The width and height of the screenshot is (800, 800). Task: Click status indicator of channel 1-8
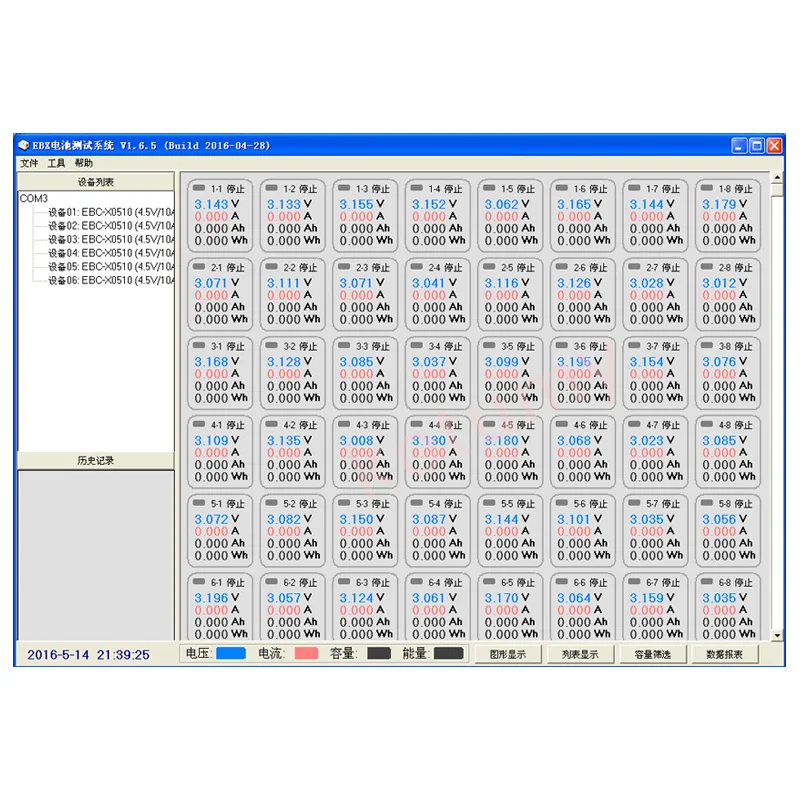[x=707, y=188]
